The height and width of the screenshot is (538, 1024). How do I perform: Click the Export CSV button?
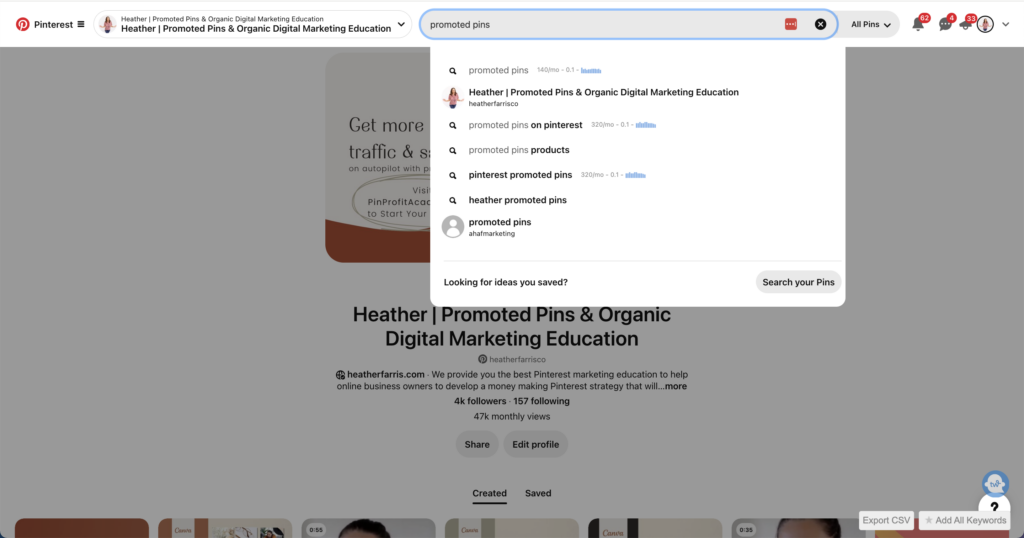tap(886, 520)
